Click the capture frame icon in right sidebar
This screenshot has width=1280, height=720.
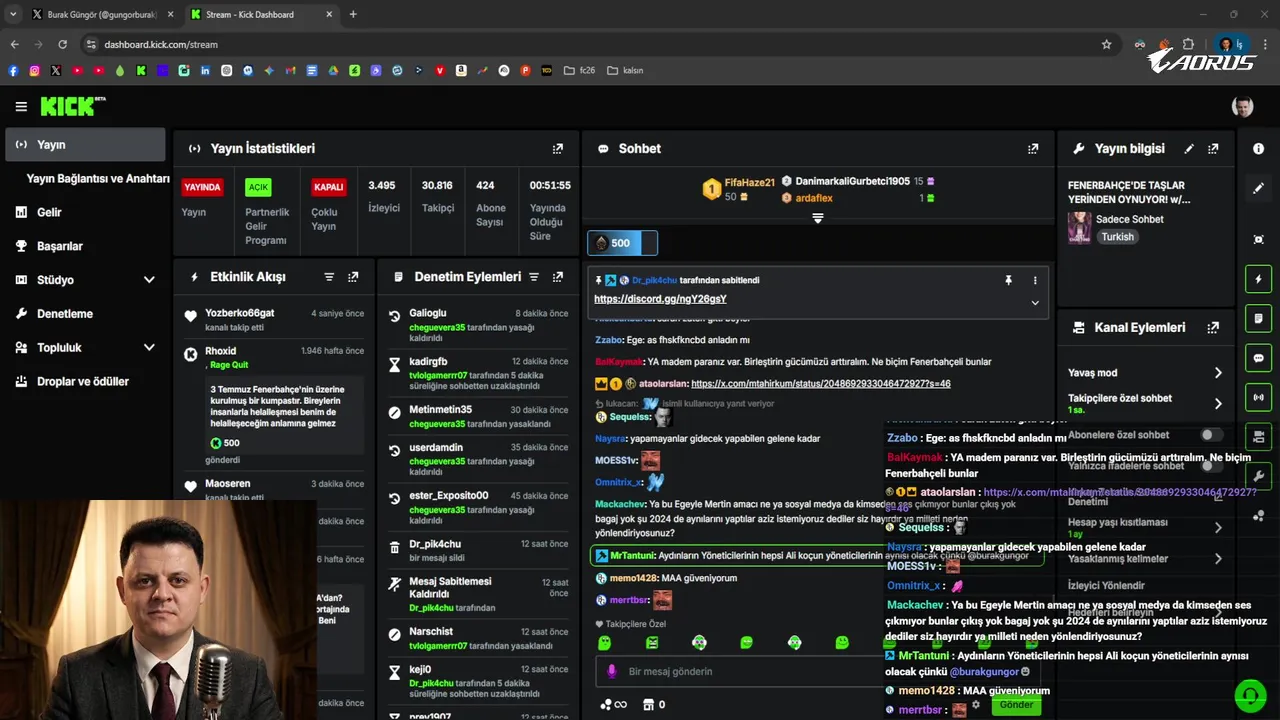coord(1258,240)
